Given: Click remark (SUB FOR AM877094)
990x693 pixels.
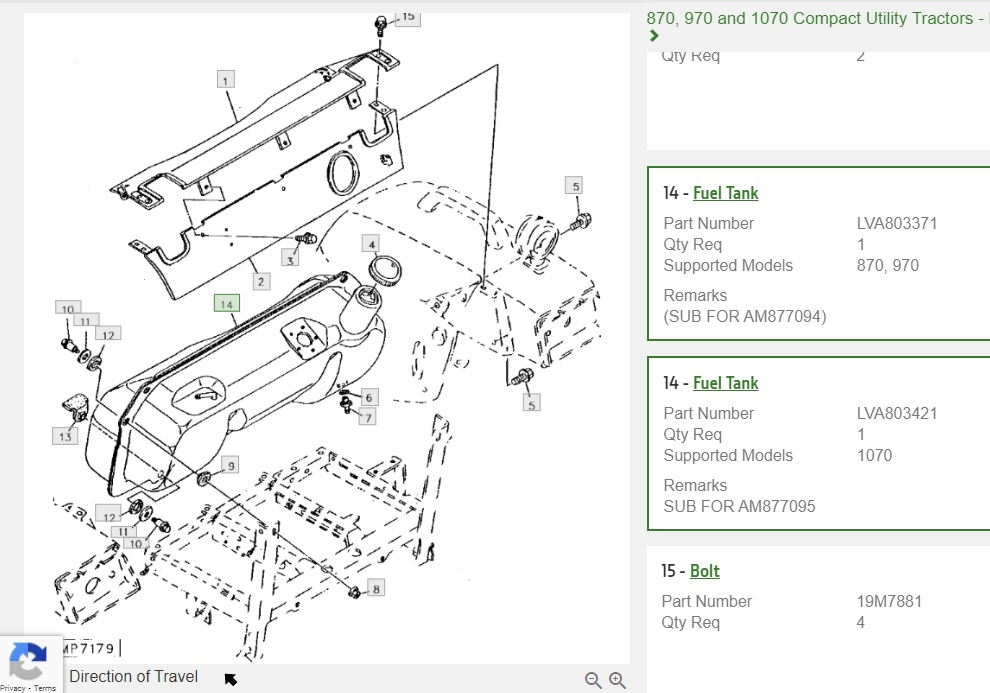Looking at the screenshot, I should [x=744, y=317].
